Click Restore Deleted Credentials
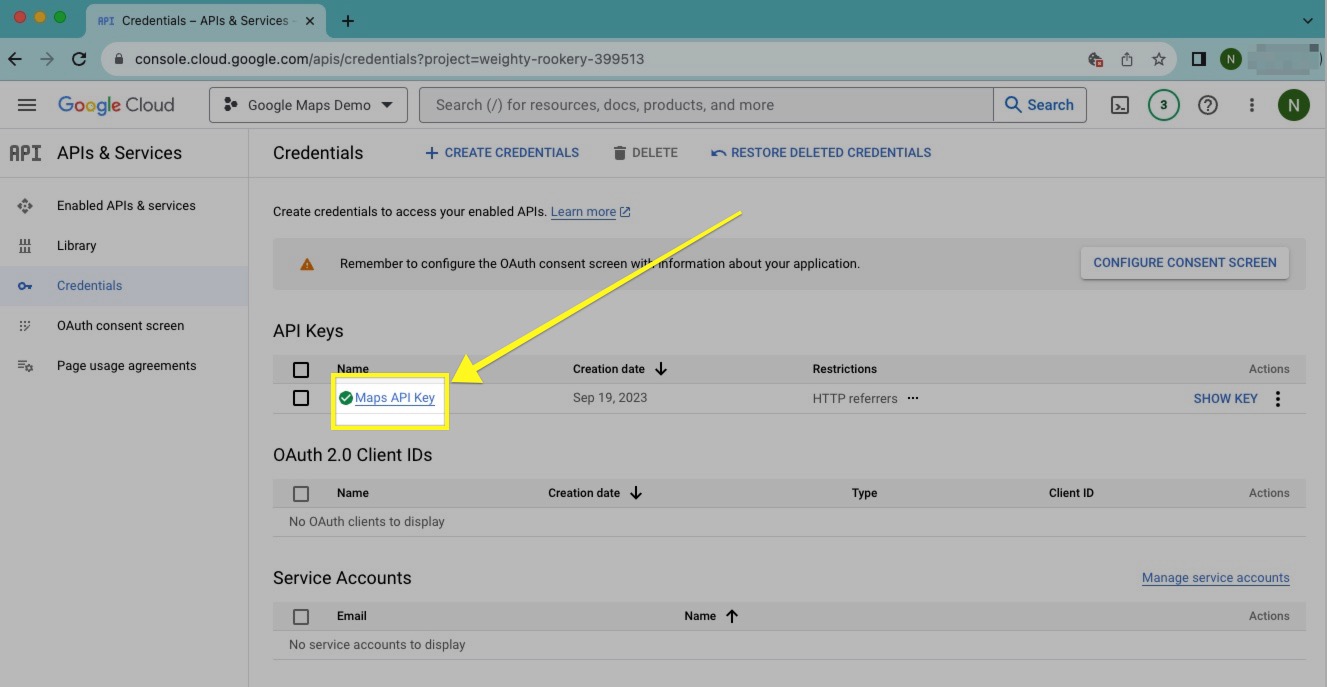The height and width of the screenshot is (687, 1327). coord(821,153)
